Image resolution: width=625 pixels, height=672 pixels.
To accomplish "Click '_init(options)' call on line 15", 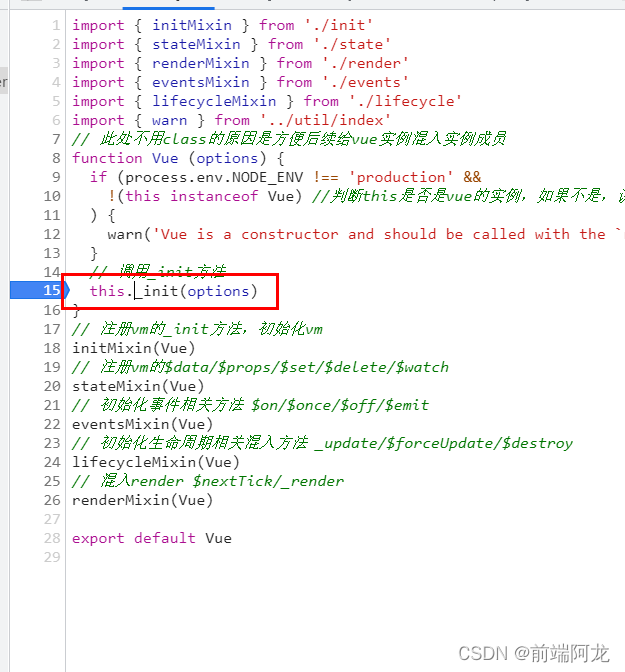I will (197, 291).
